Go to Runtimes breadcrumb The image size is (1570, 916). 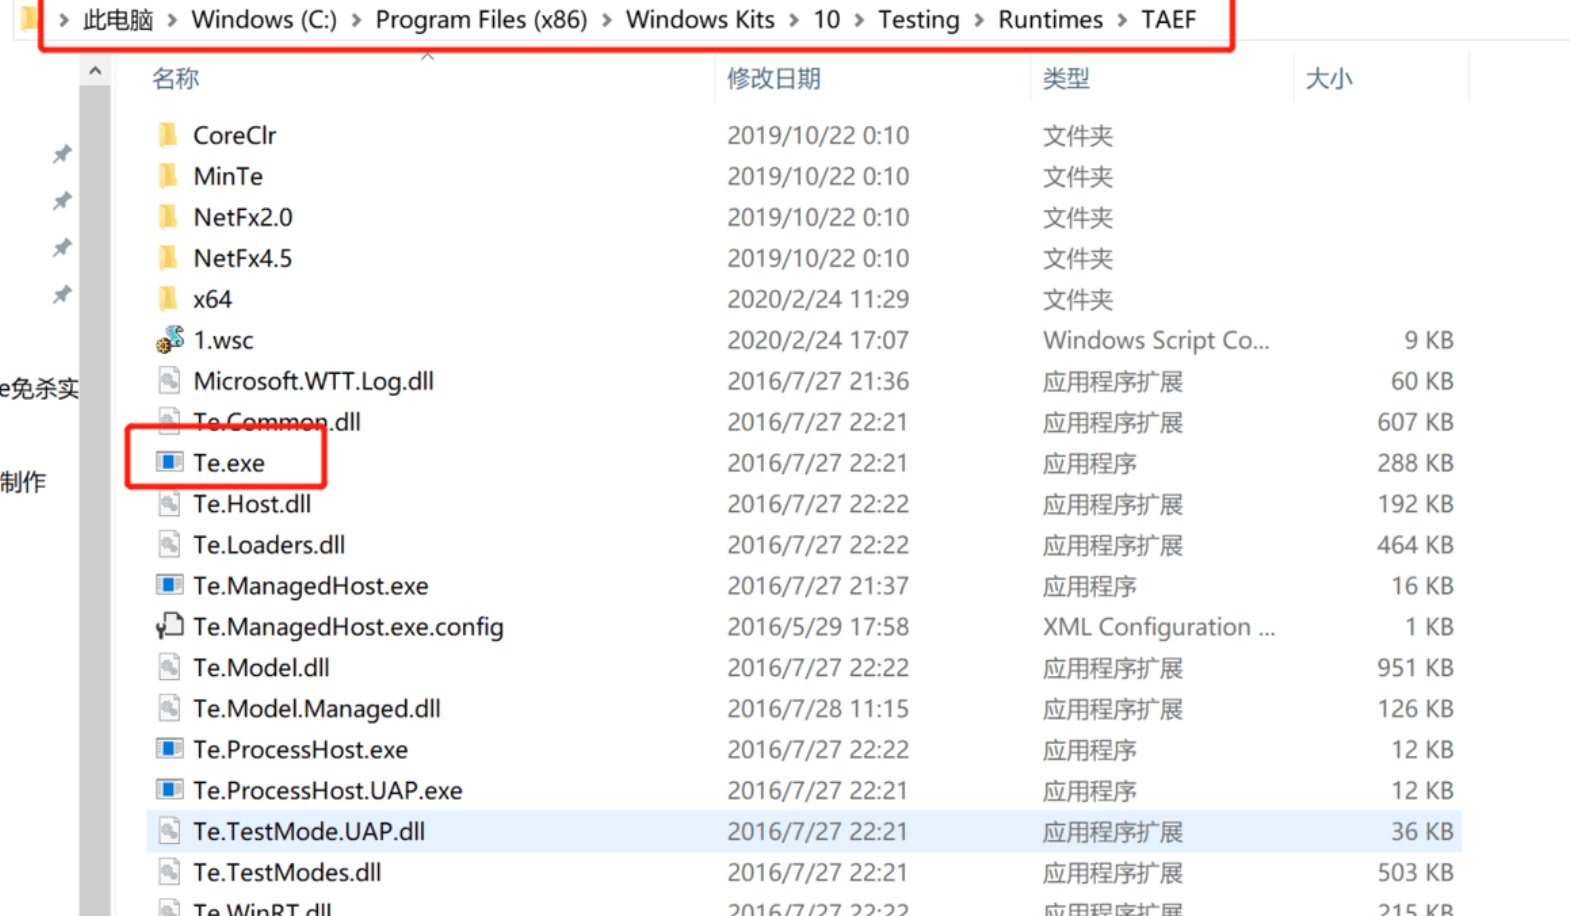[x=1050, y=20]
